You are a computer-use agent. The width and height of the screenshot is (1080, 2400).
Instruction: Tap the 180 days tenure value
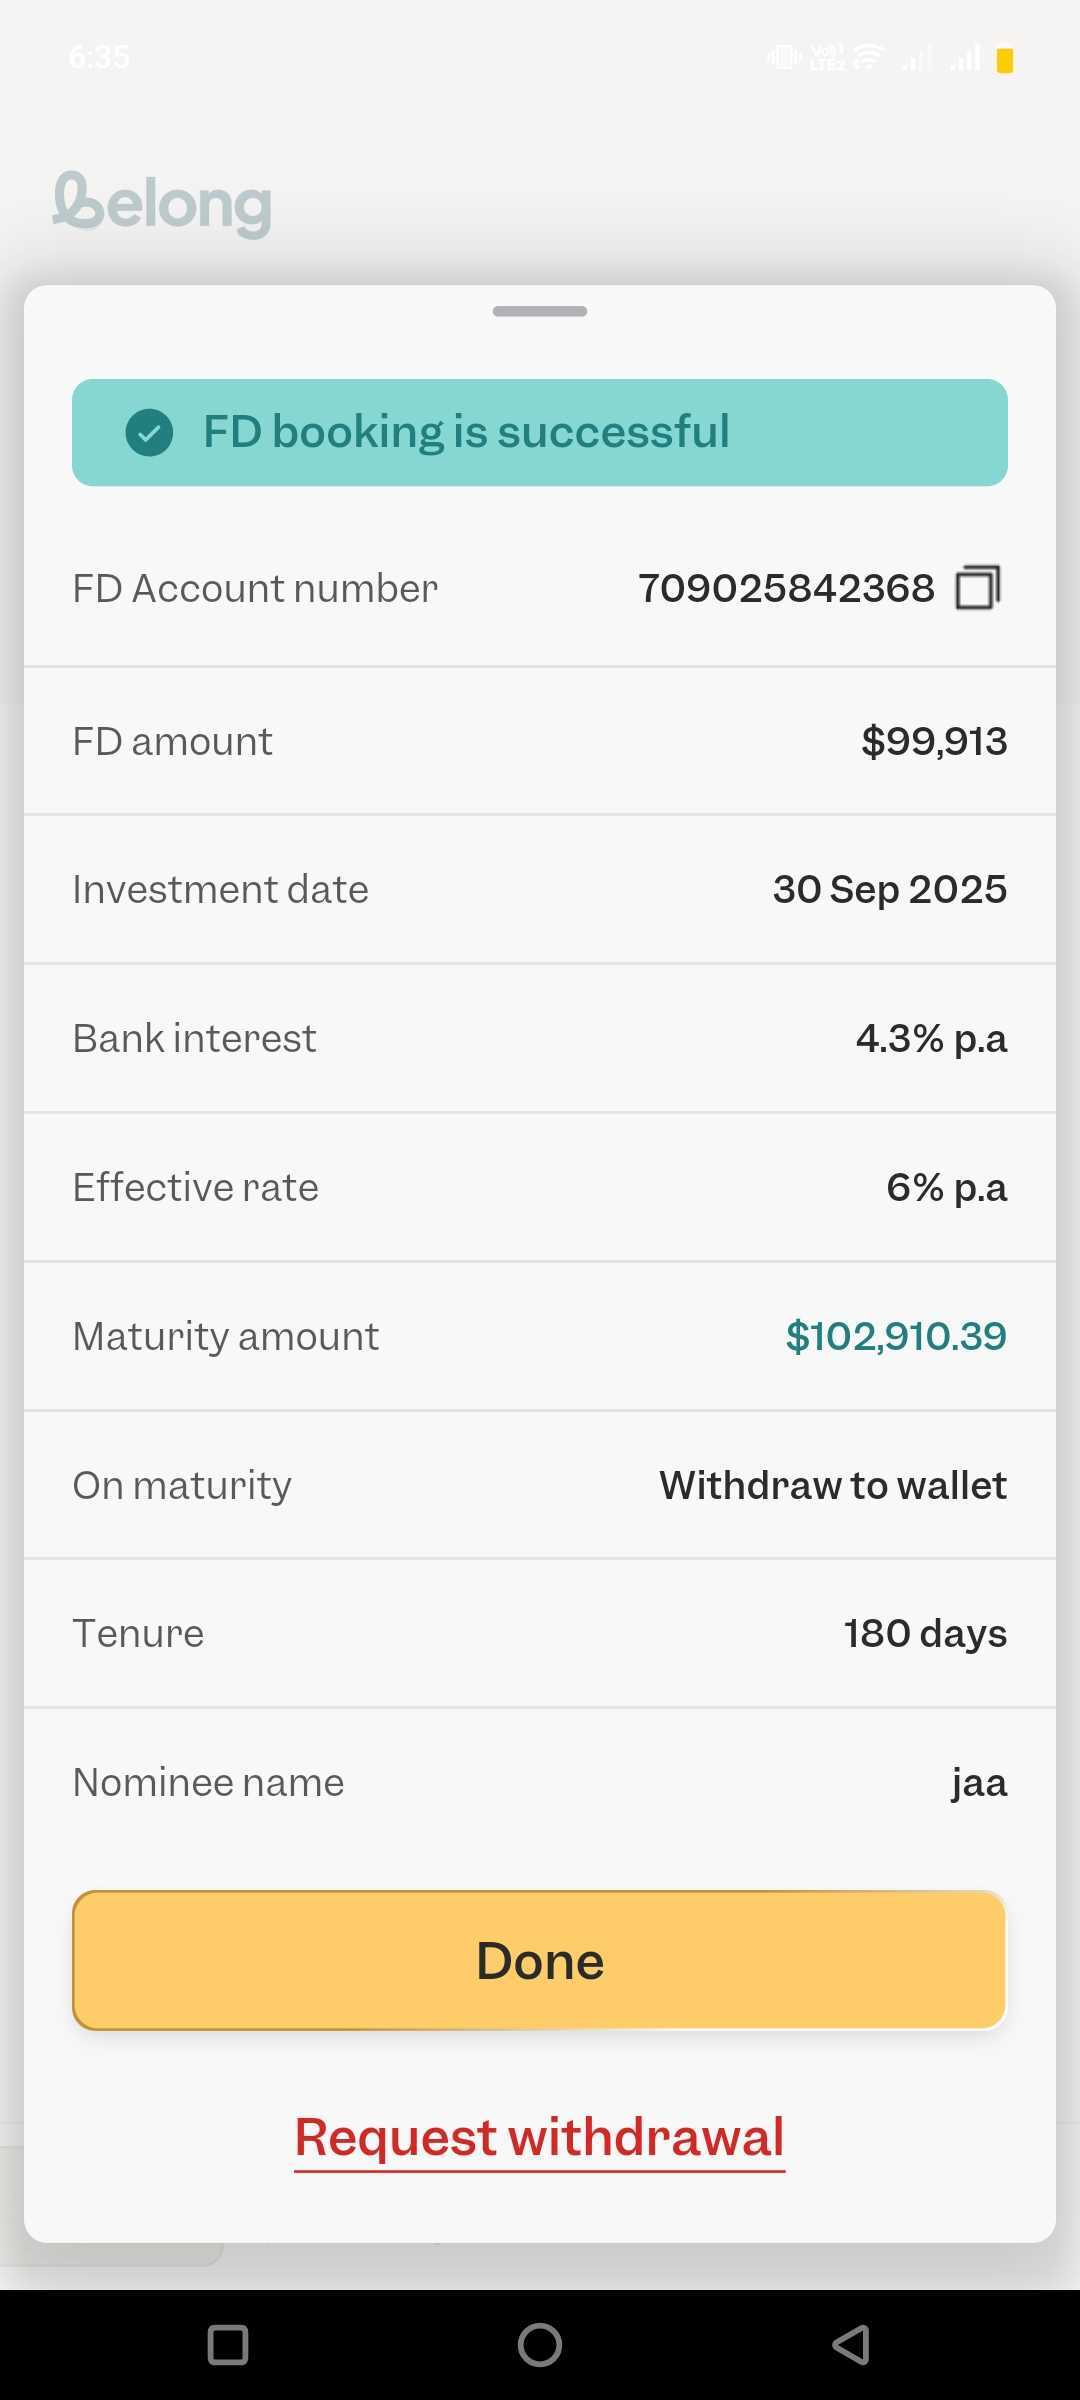tap(925, 1633)
